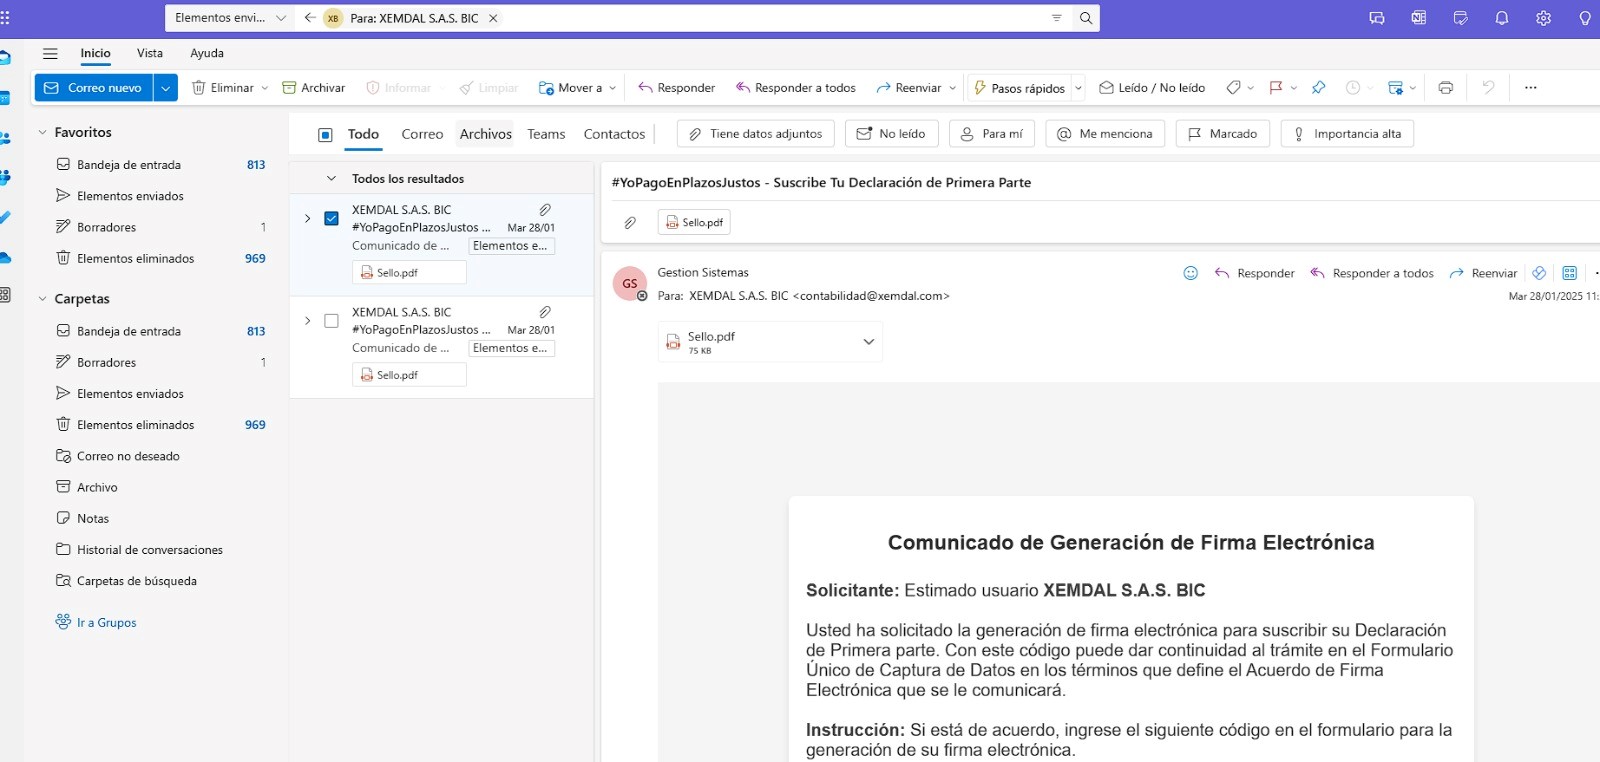Viewport: 1600px width, 762px height.
Task: Switch to the Vista tab
Action: click(x=149, y=54)
